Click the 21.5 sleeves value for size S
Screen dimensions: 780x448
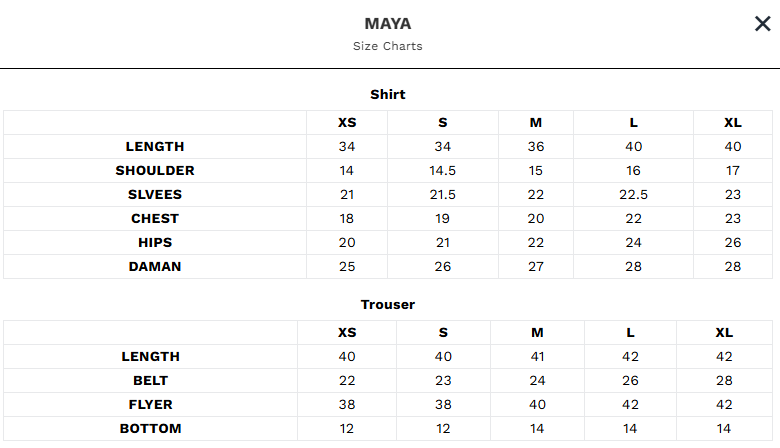click(x=443, y=195)
